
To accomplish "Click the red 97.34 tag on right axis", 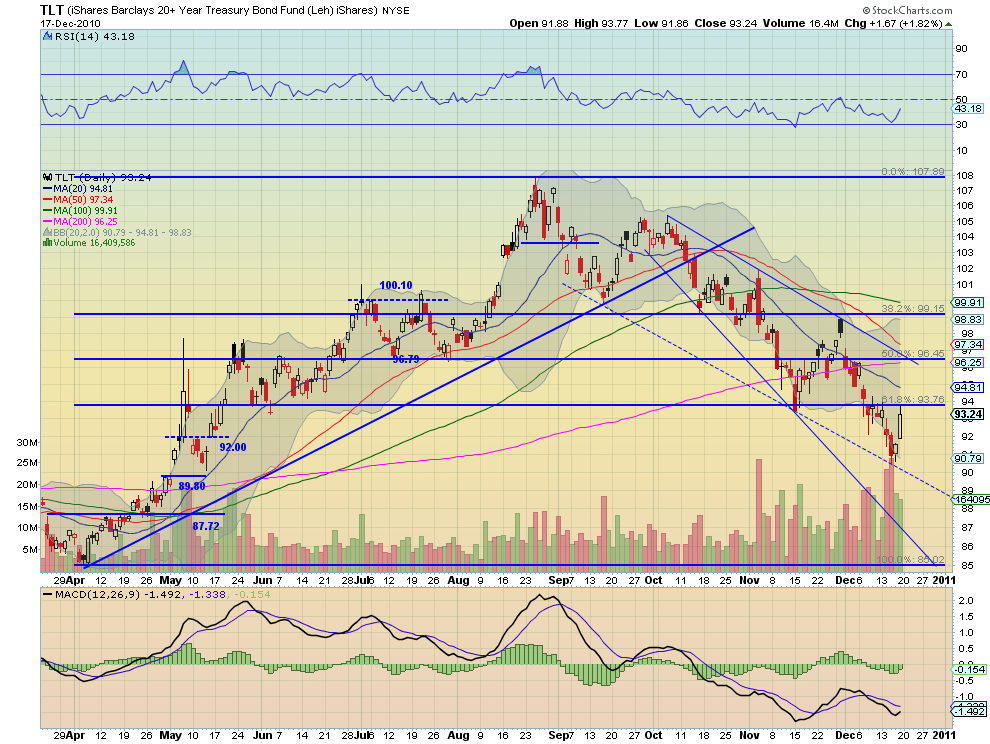I will 968,345.
